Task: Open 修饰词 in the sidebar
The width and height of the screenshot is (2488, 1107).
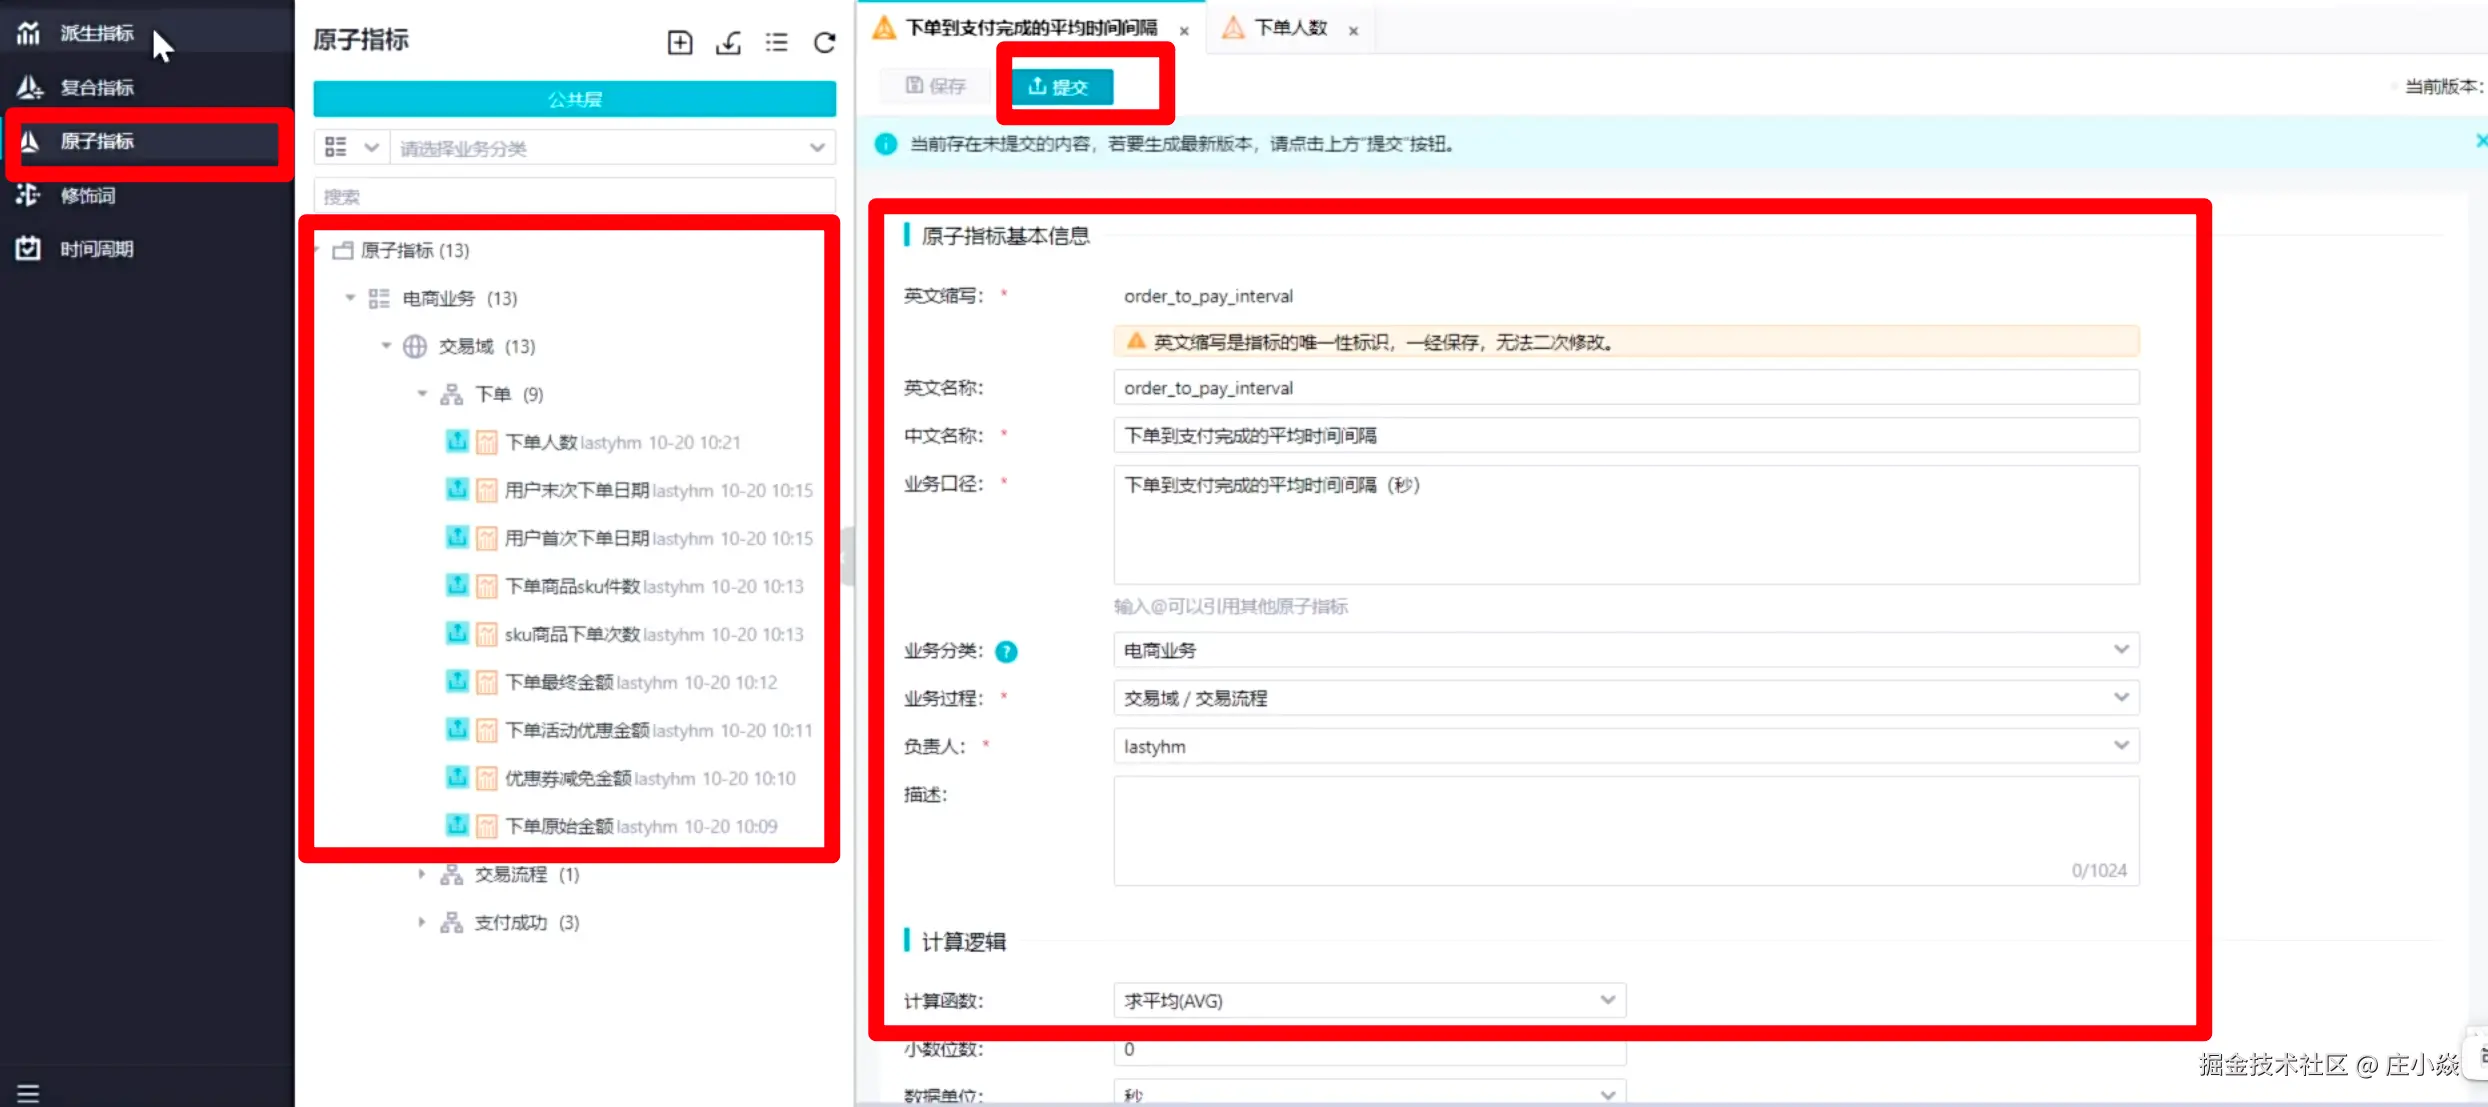Action: [88, 195]
